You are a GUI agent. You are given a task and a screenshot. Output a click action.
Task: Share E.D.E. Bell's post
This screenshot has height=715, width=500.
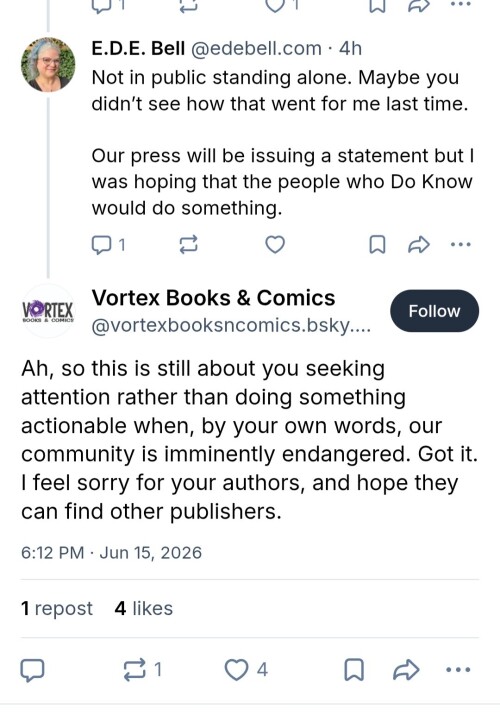(418, 245)
